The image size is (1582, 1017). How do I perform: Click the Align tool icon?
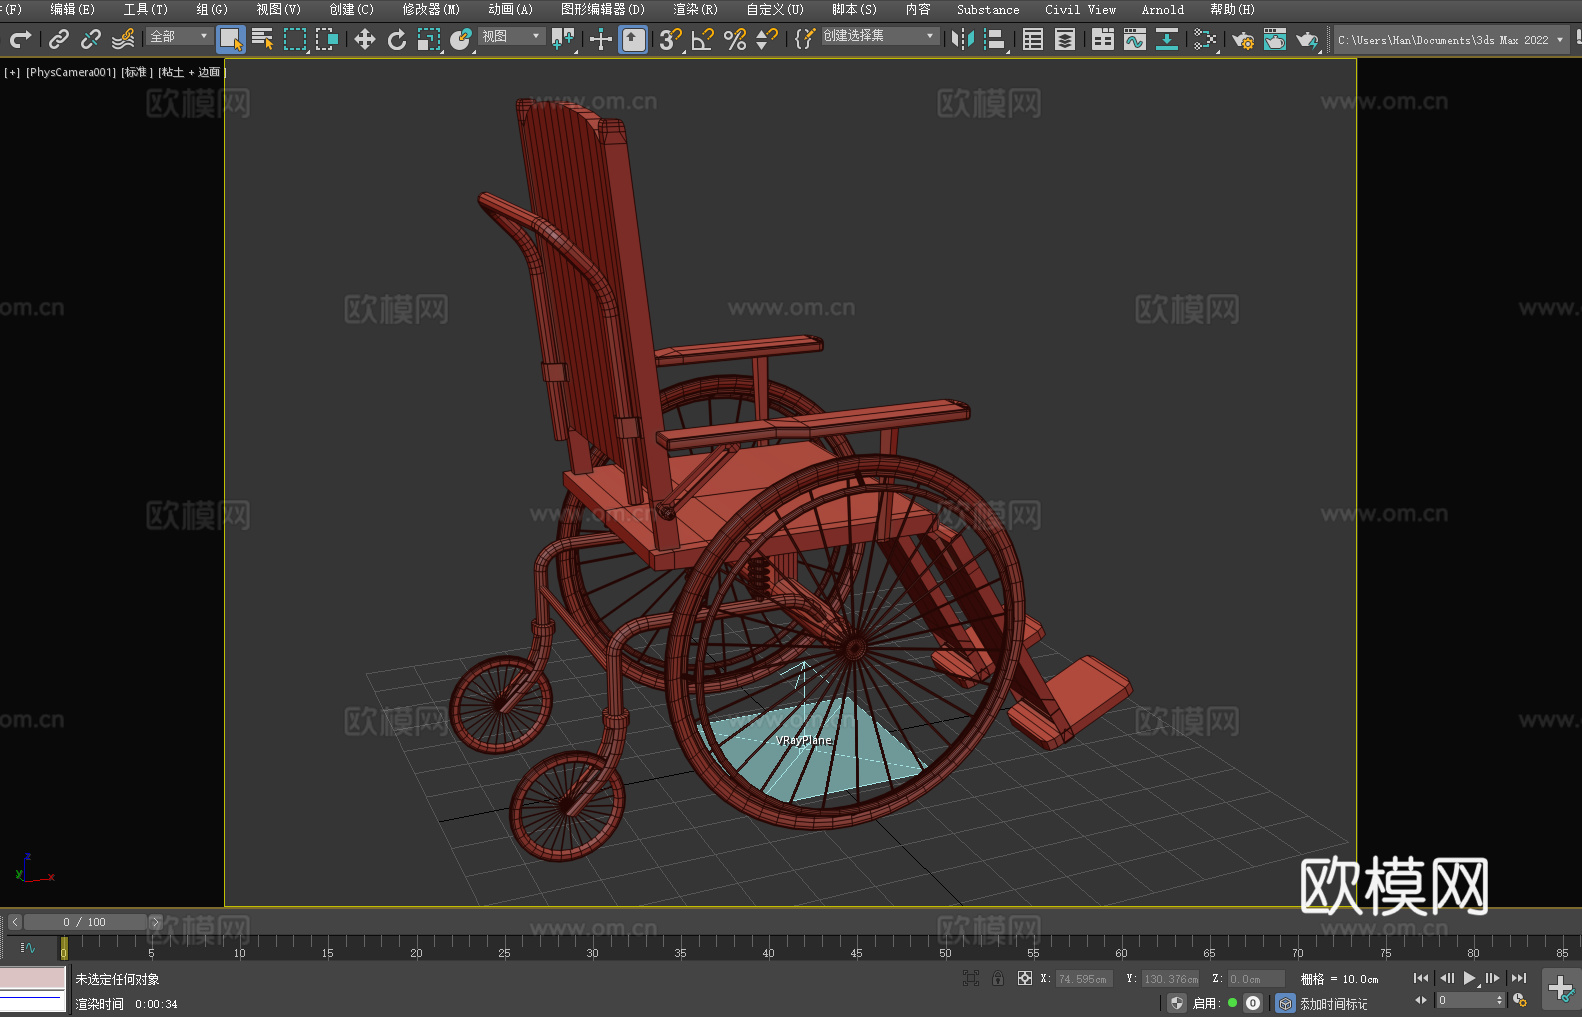[995, 39]
